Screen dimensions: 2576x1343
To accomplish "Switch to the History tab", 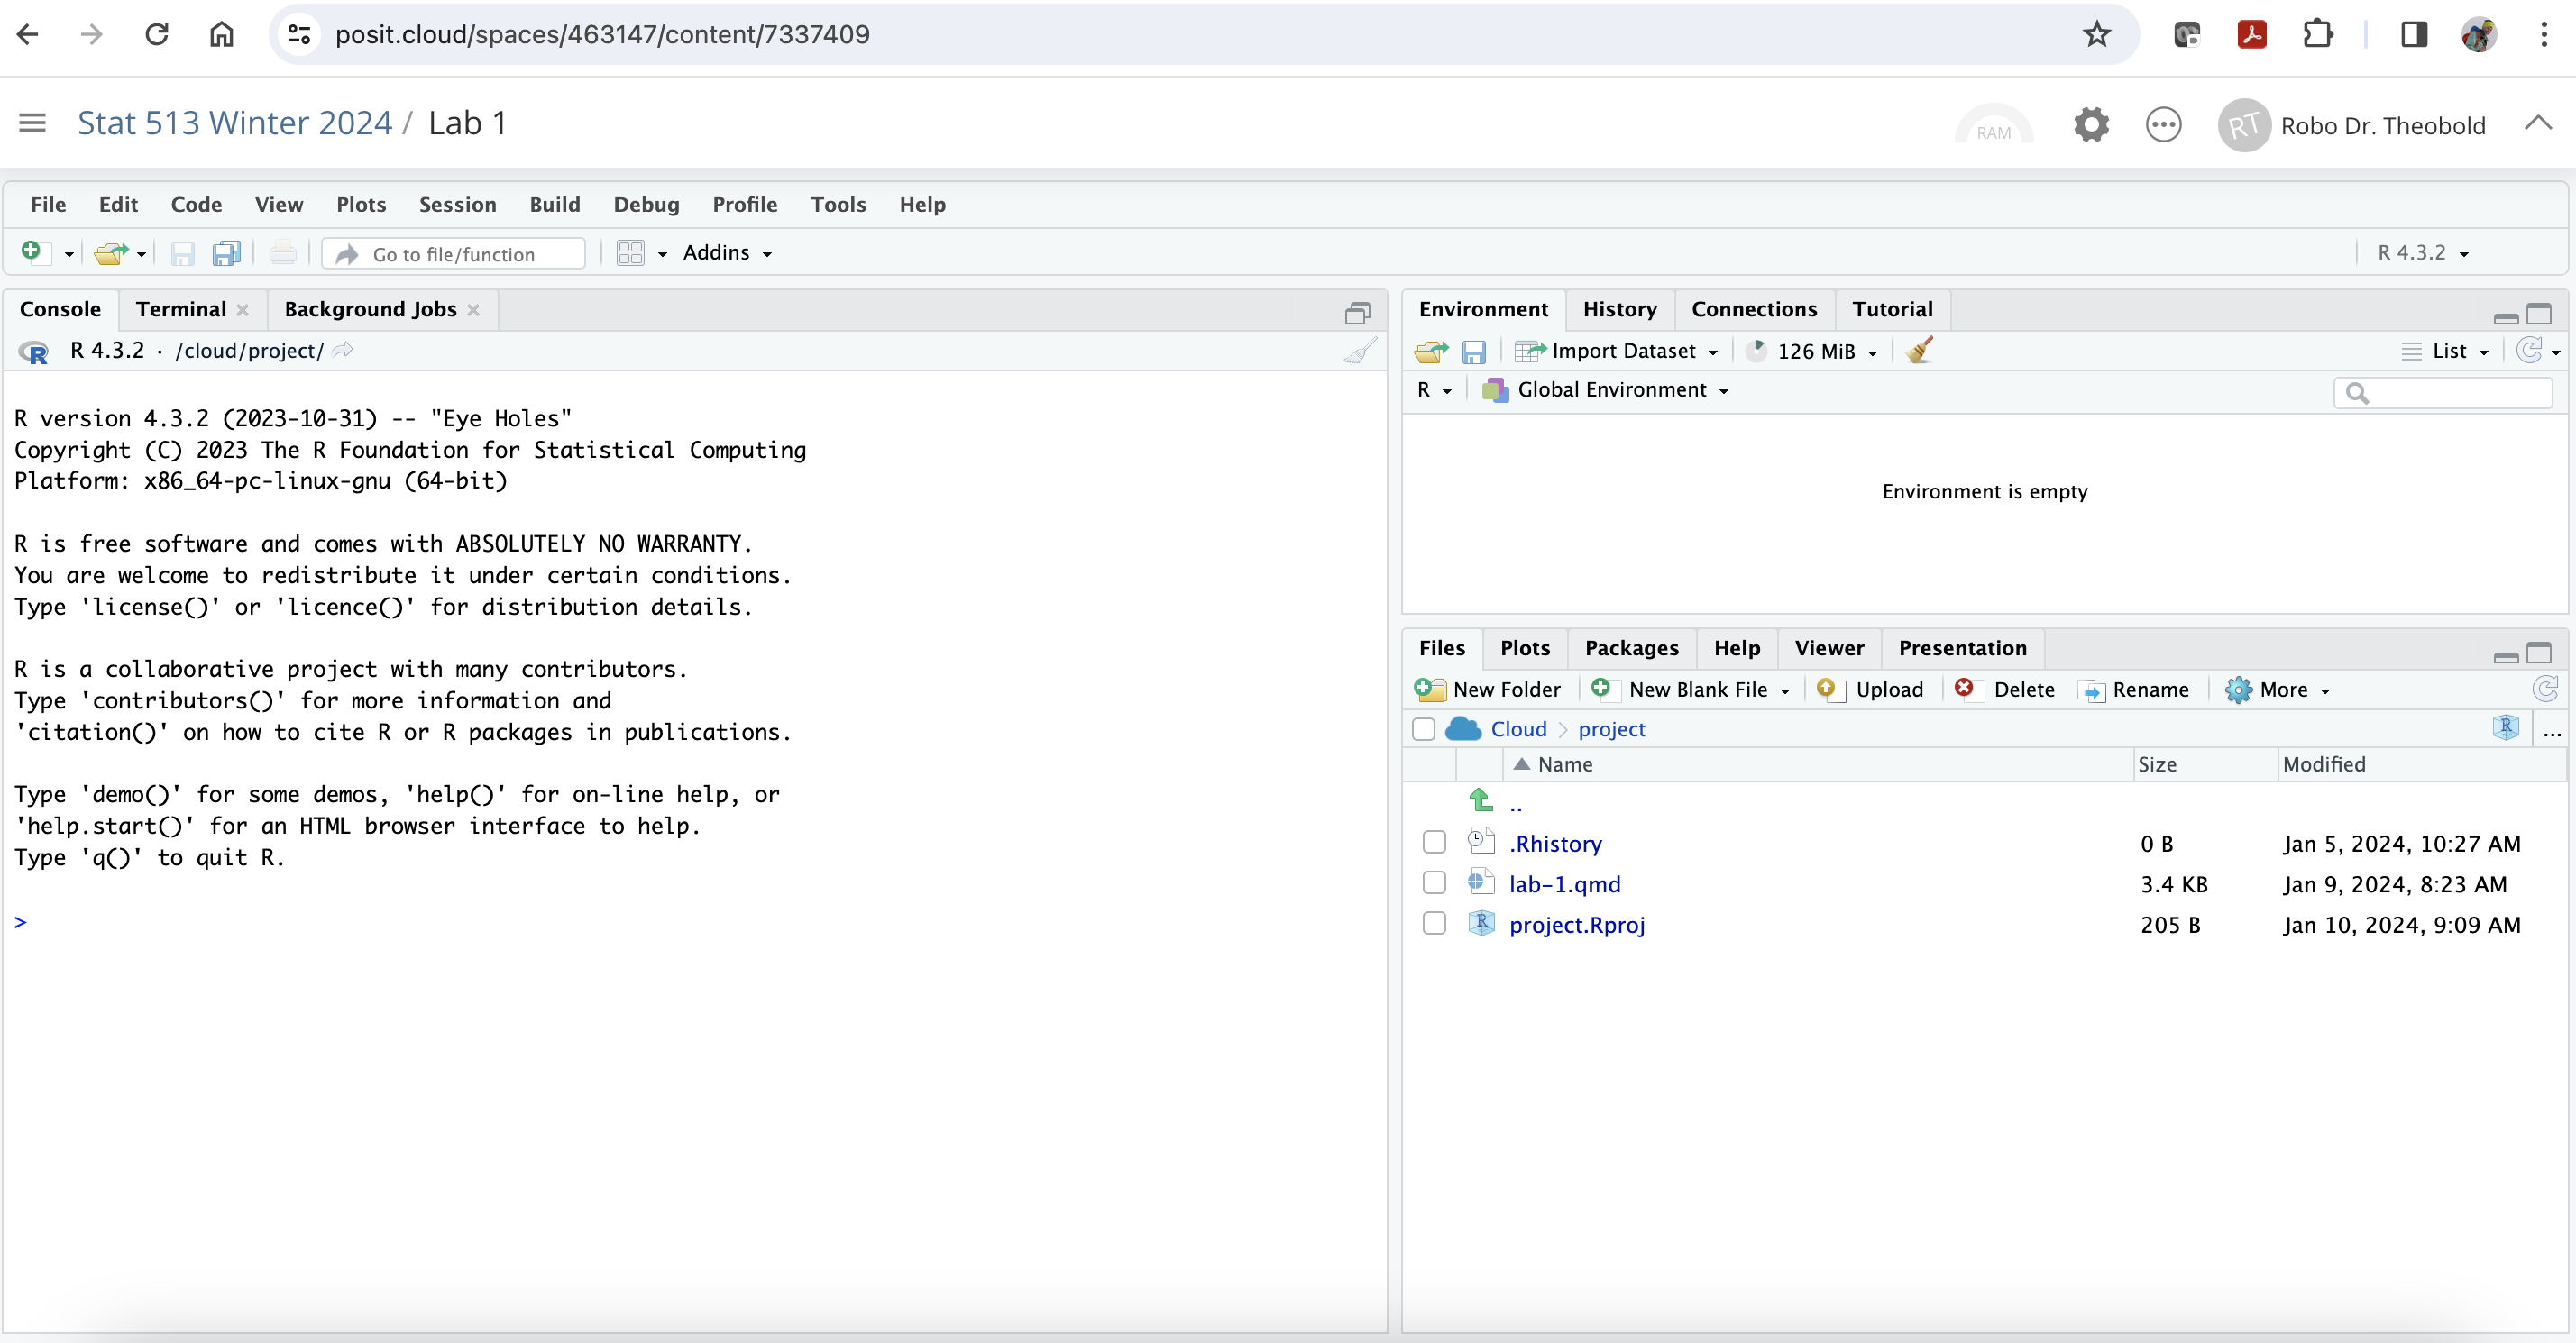I will (x=1618, y=308).
